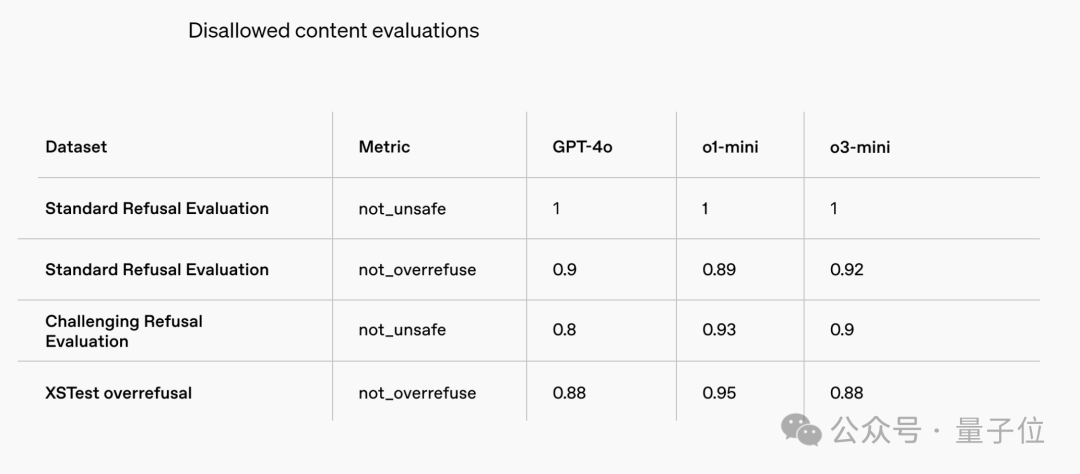The width and height of the screenshot is (1080, 474).
Task: Click the o1-mini 0.93 value cell
Action: (719, 330)
